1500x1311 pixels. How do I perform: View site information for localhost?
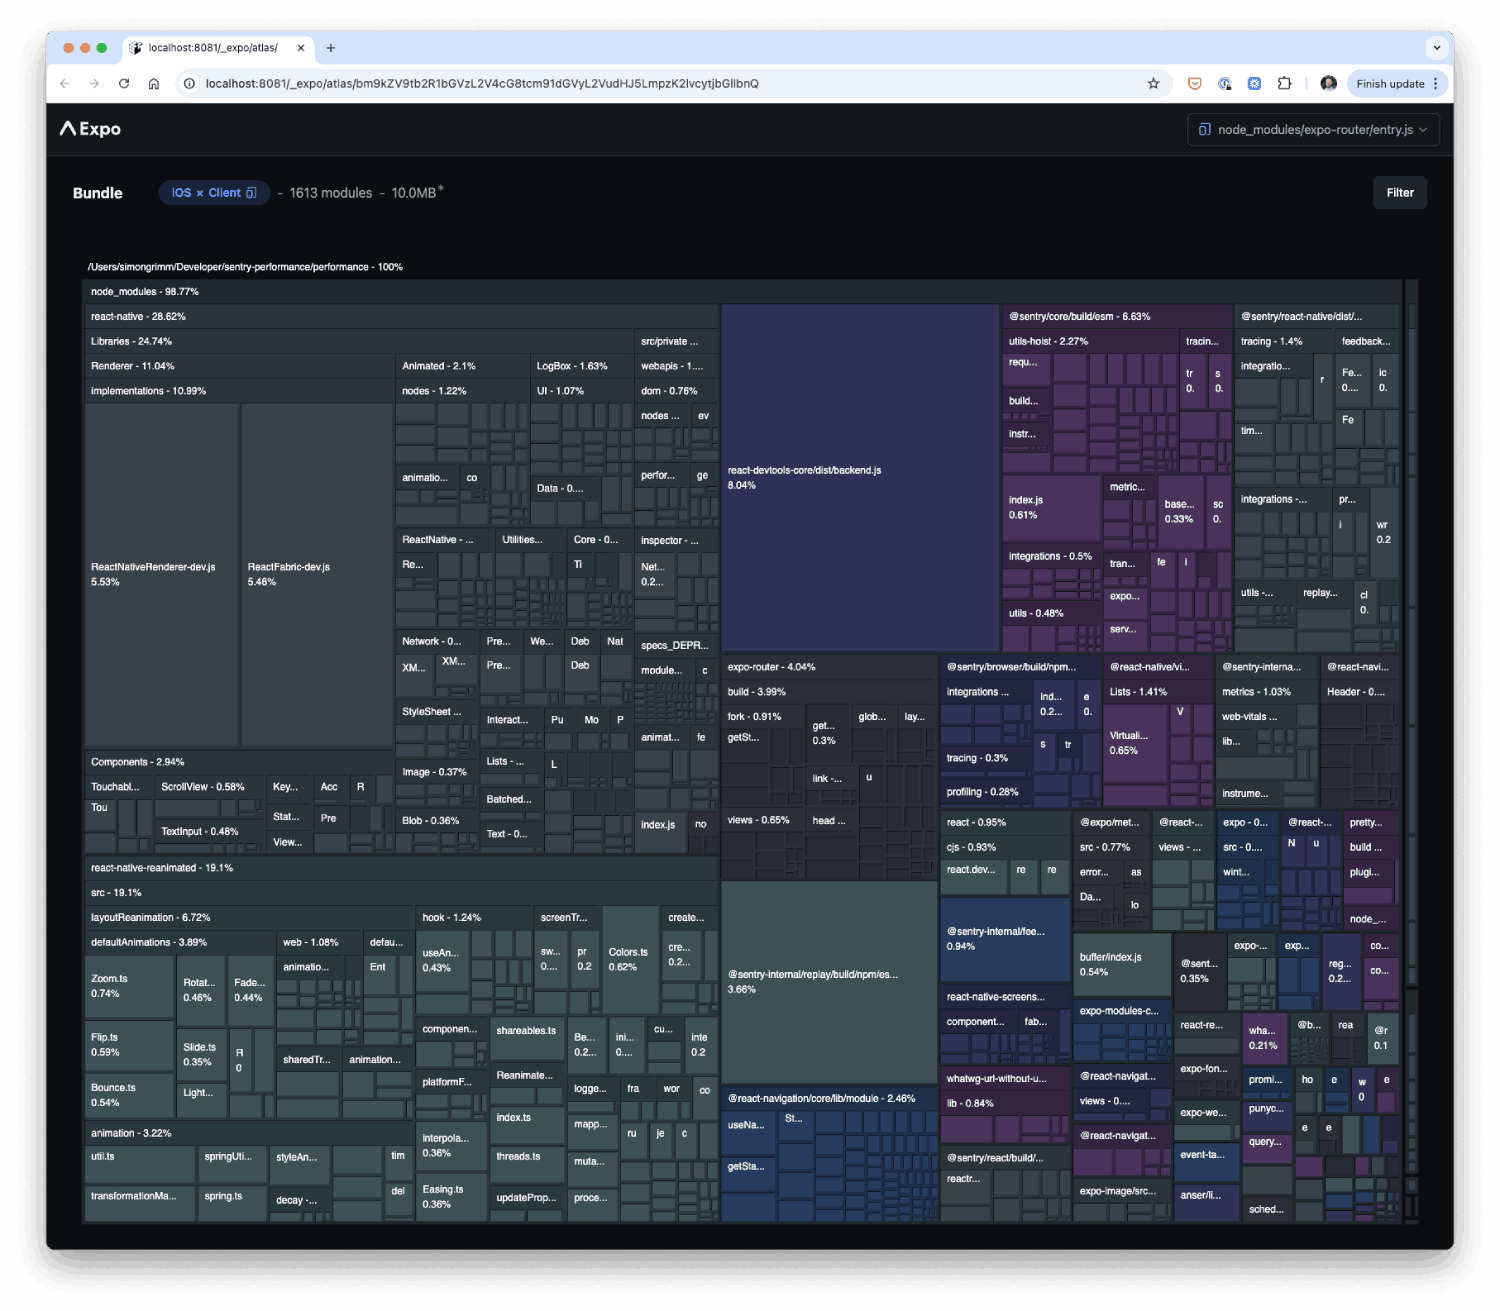[x=189, y=84]
